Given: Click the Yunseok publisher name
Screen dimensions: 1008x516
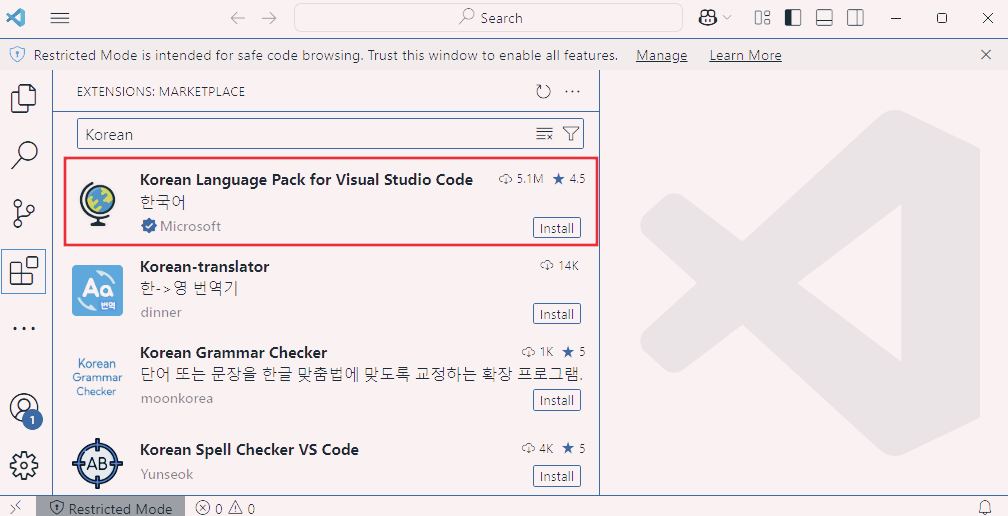Looking at the screenshot, I should pyautogui.click(x=166, y=474).
